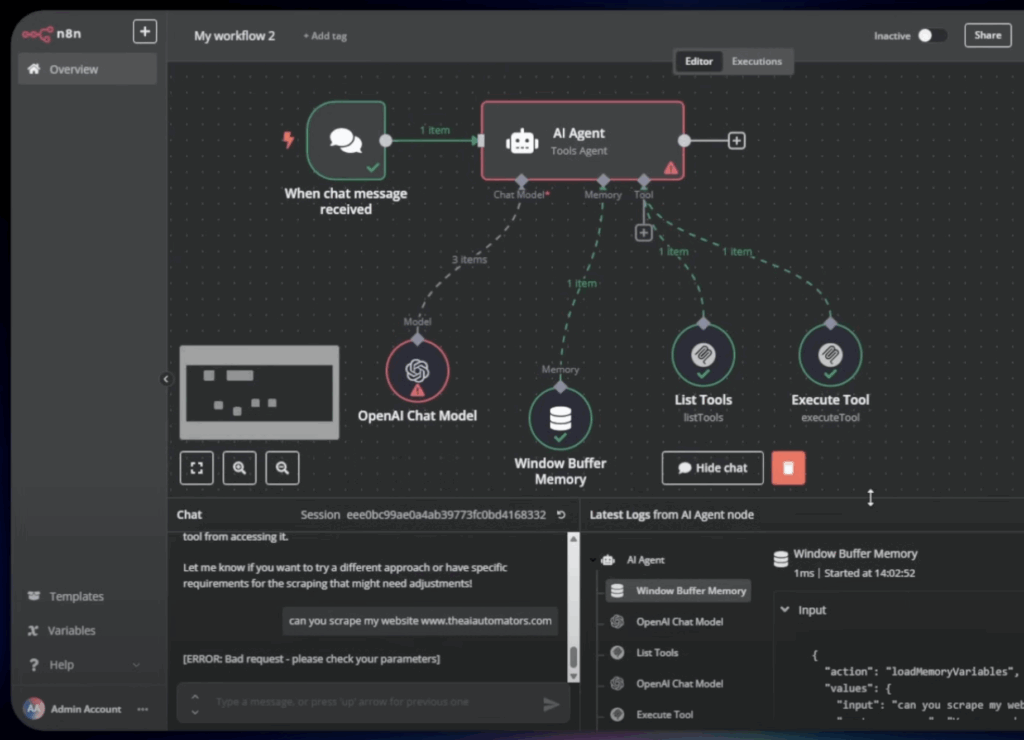Click the chat message input field
Viewport: 1024px width, 740px height.
click(x=374, y=702)
